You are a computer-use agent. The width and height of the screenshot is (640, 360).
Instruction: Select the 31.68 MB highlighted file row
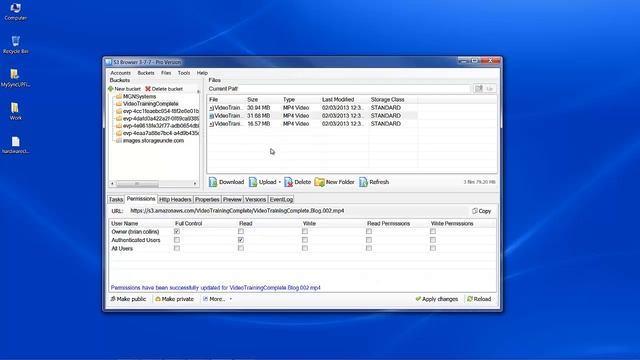tap(313, 116)
